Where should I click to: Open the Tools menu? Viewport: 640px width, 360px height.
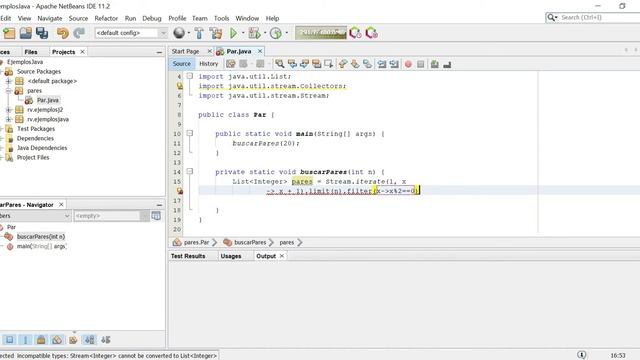click(222, 18)
